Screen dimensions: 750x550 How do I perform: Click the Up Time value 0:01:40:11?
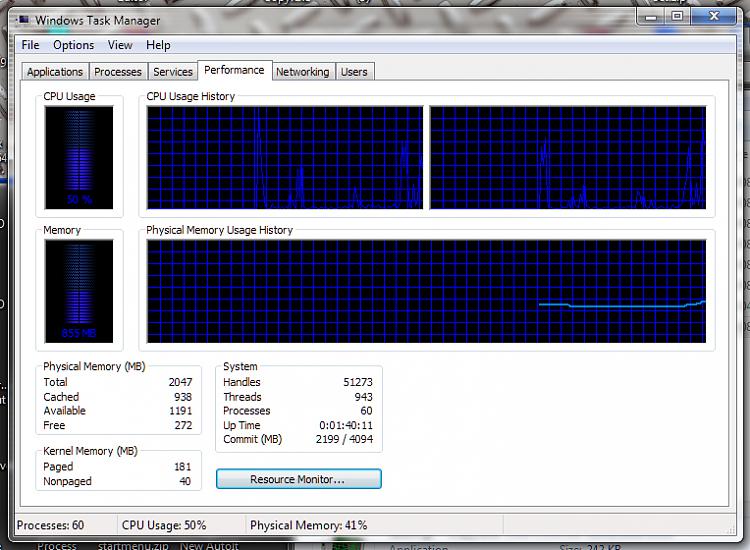pos(346,425)
